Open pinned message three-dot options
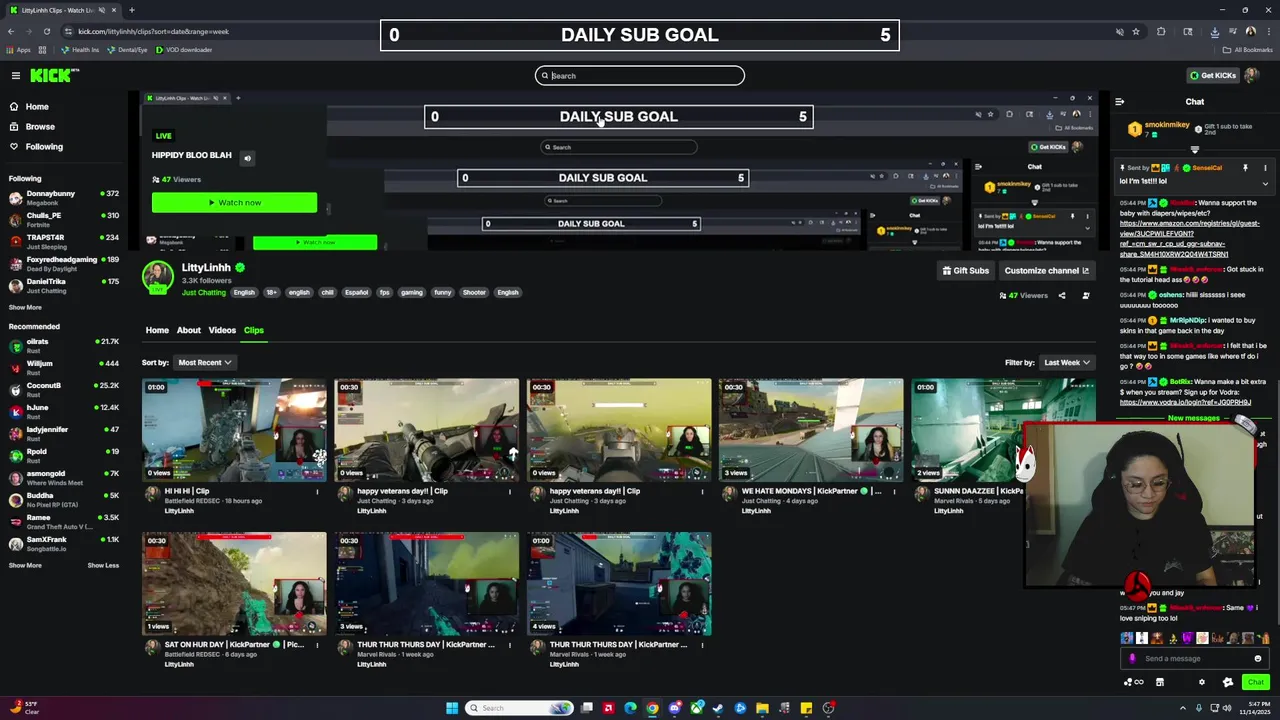 point(1265,168)
